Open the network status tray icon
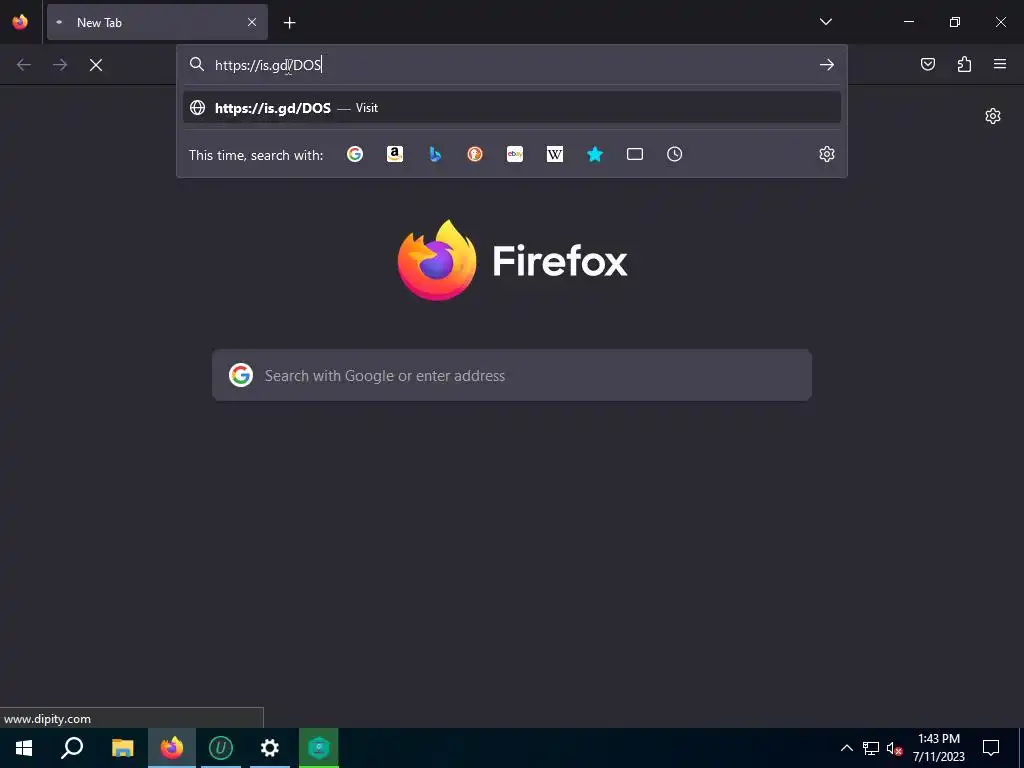1024x768 pixels. 871,748
